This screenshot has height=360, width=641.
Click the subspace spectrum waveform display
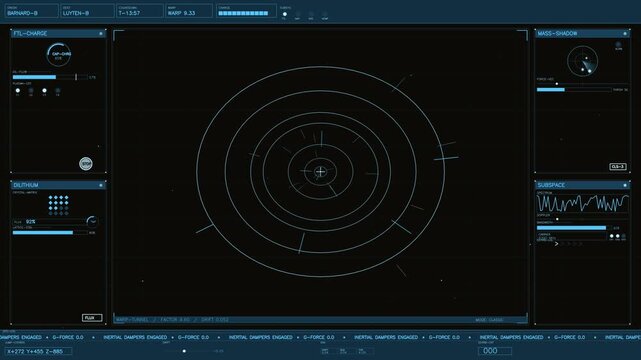click(583, 203)
